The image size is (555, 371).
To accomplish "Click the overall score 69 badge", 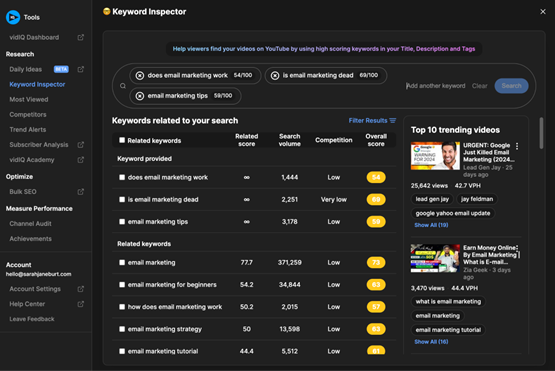I will (376, 199).
